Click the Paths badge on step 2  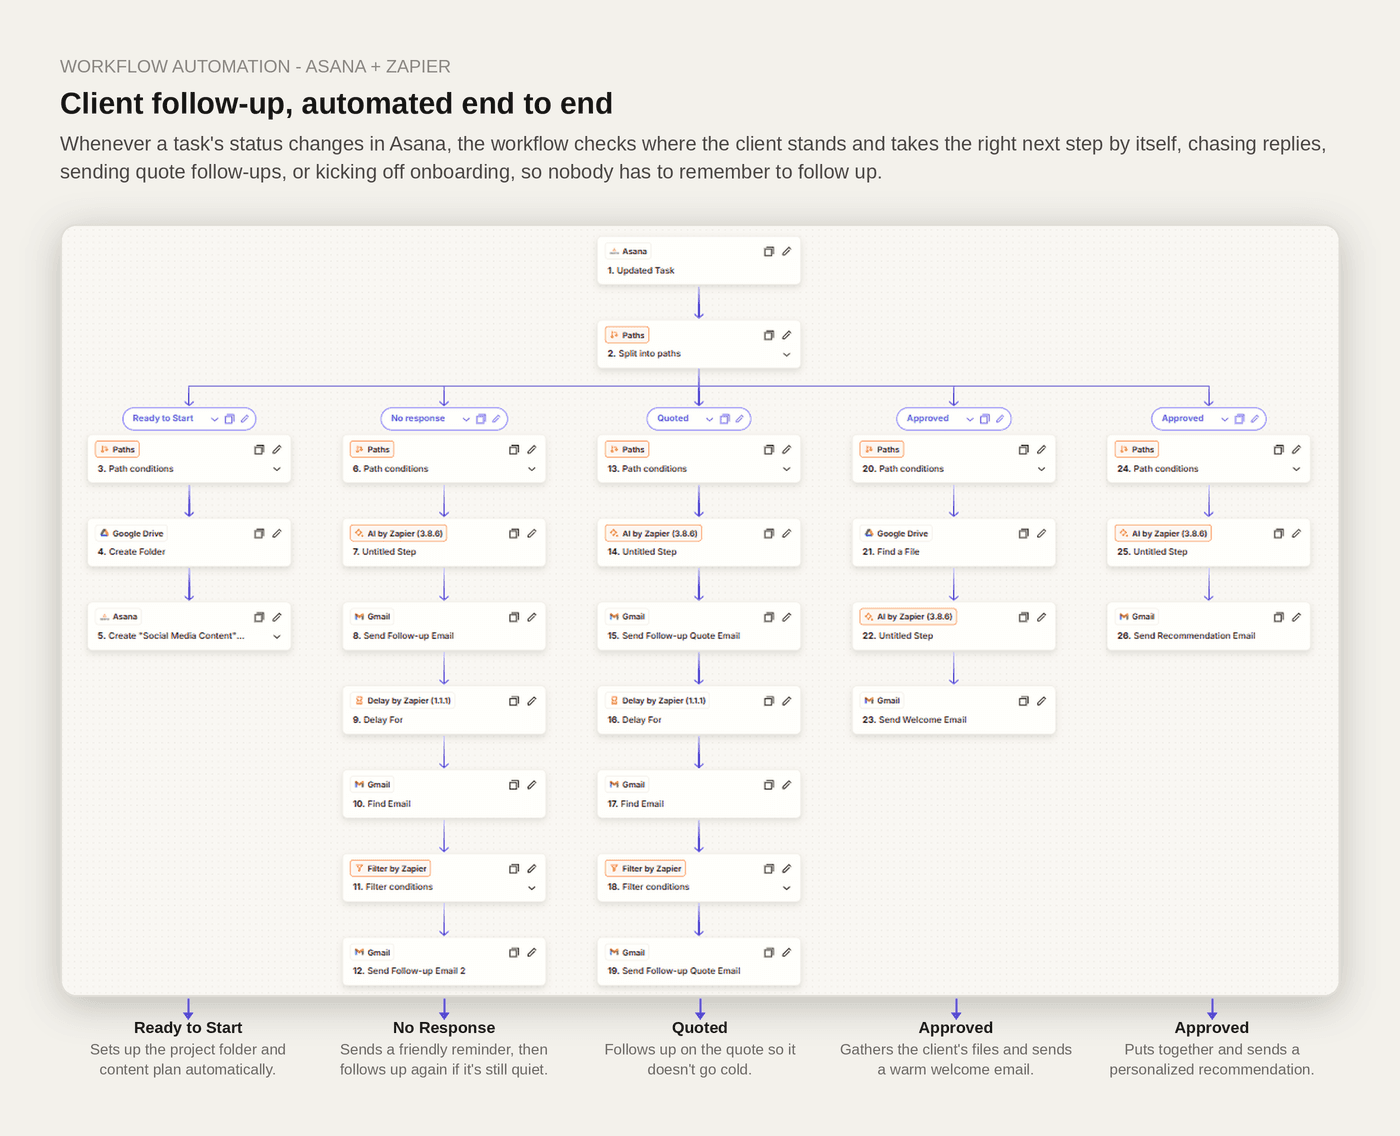pyautogui.click(x=628, y=335)
